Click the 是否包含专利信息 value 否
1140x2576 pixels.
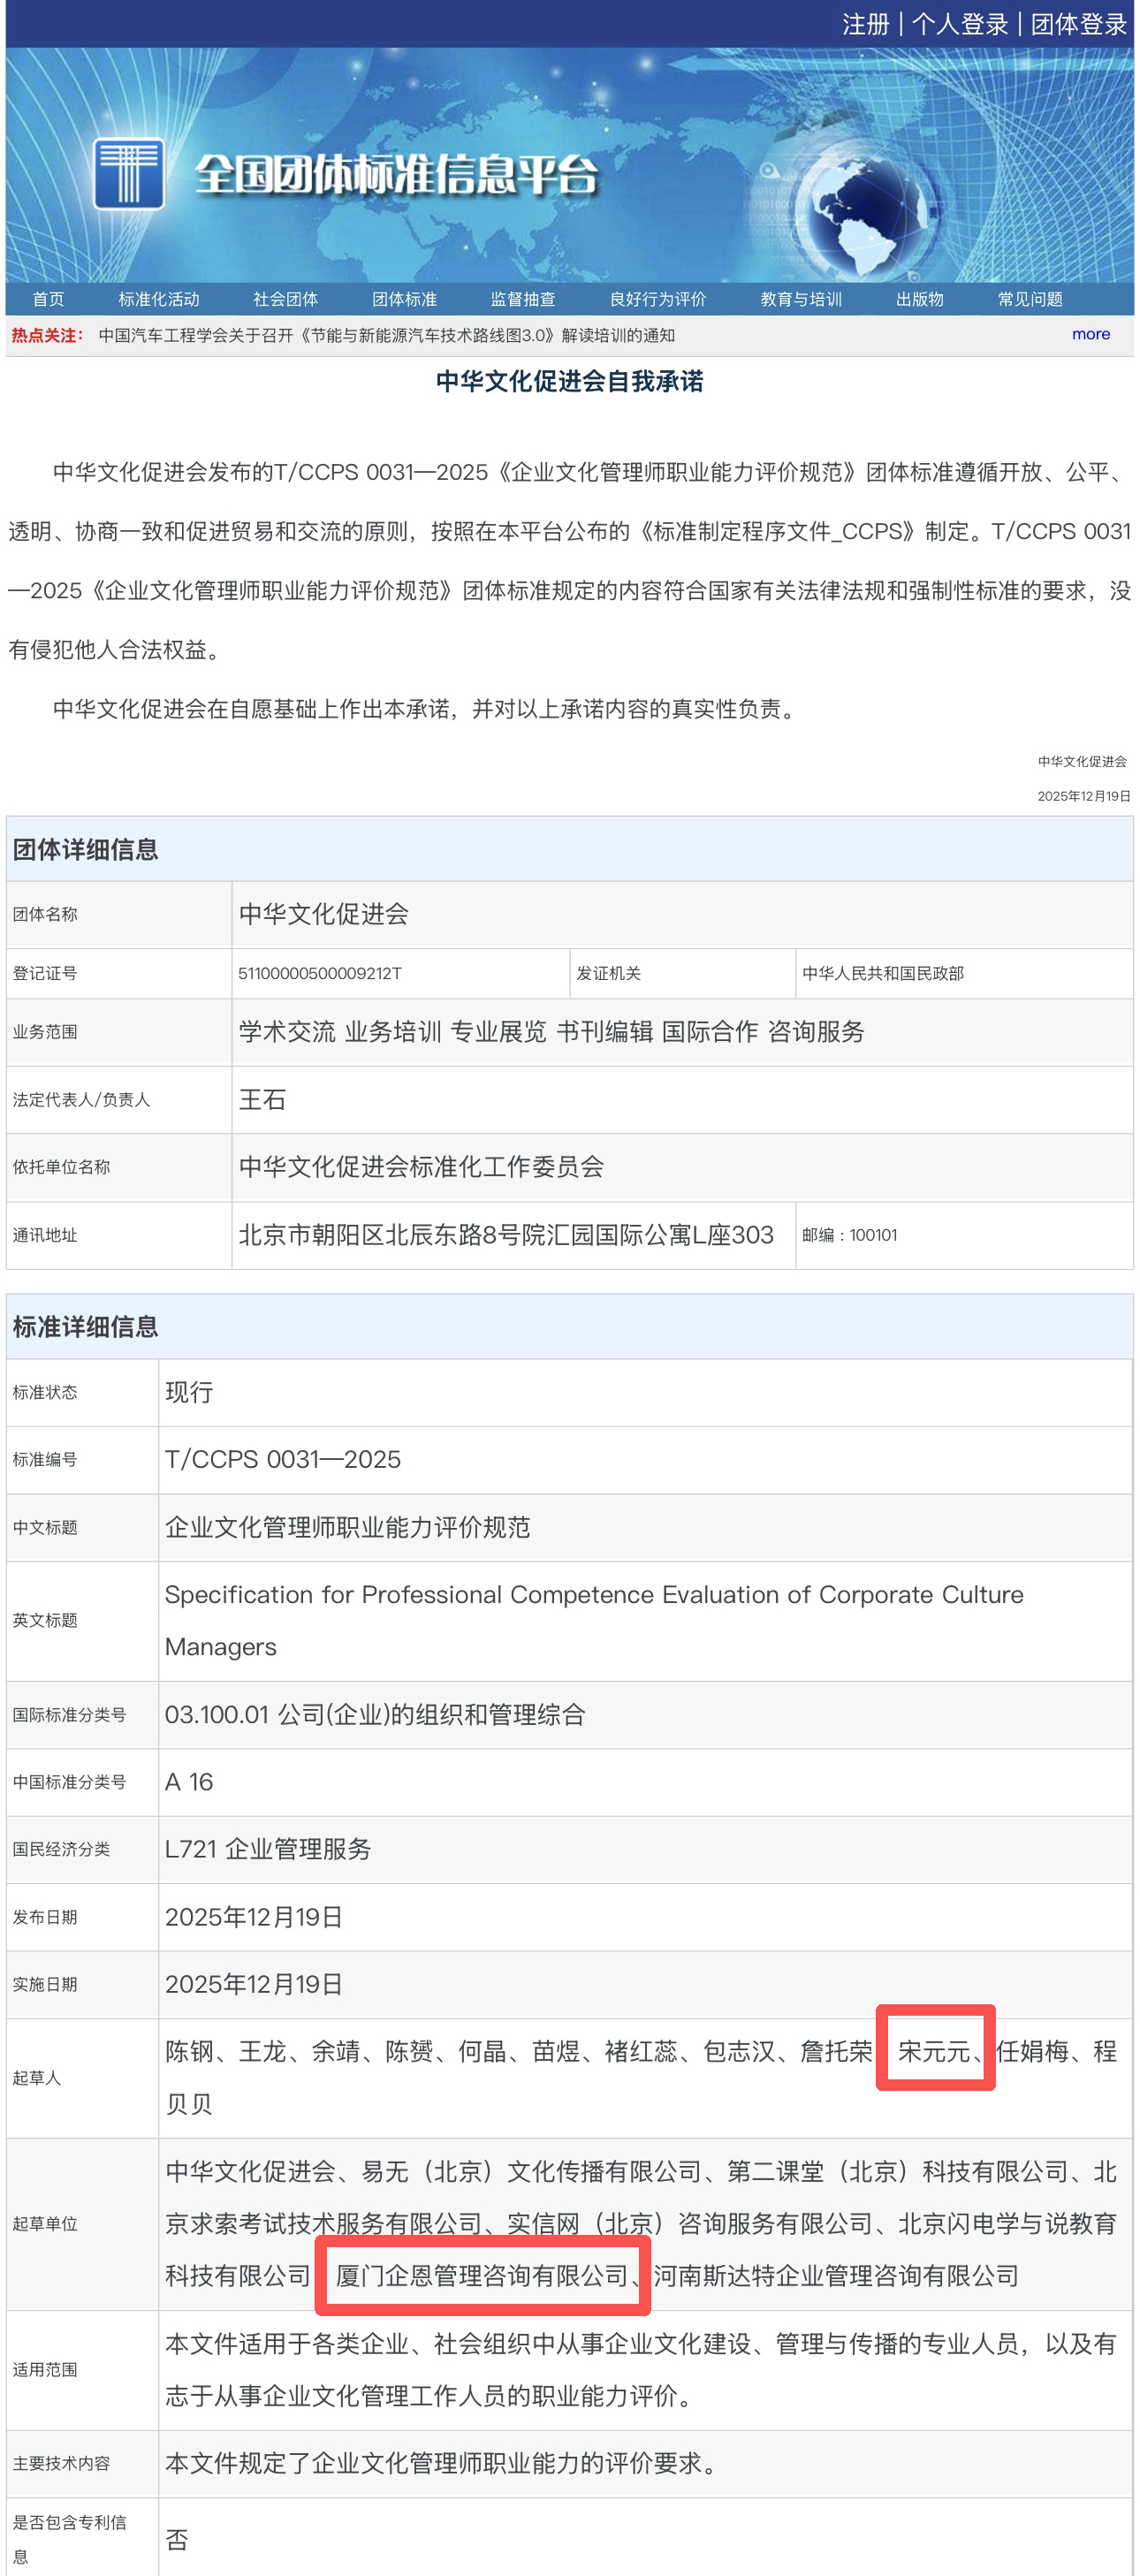point(177,2539)
